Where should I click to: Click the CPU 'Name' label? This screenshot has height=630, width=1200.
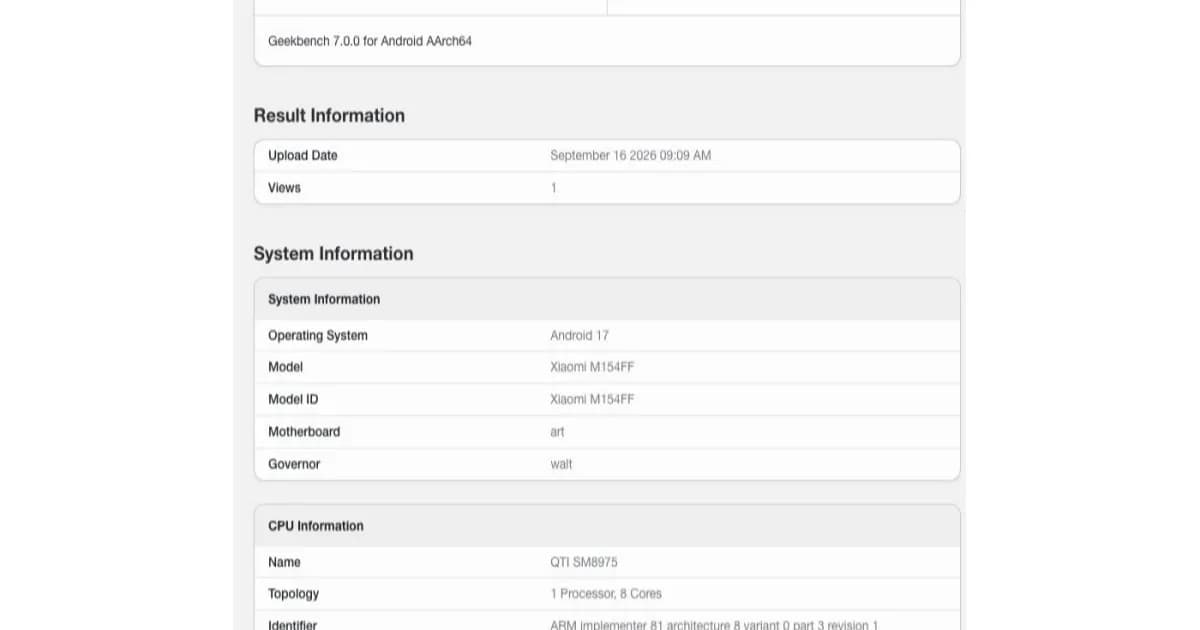(284, 562)
